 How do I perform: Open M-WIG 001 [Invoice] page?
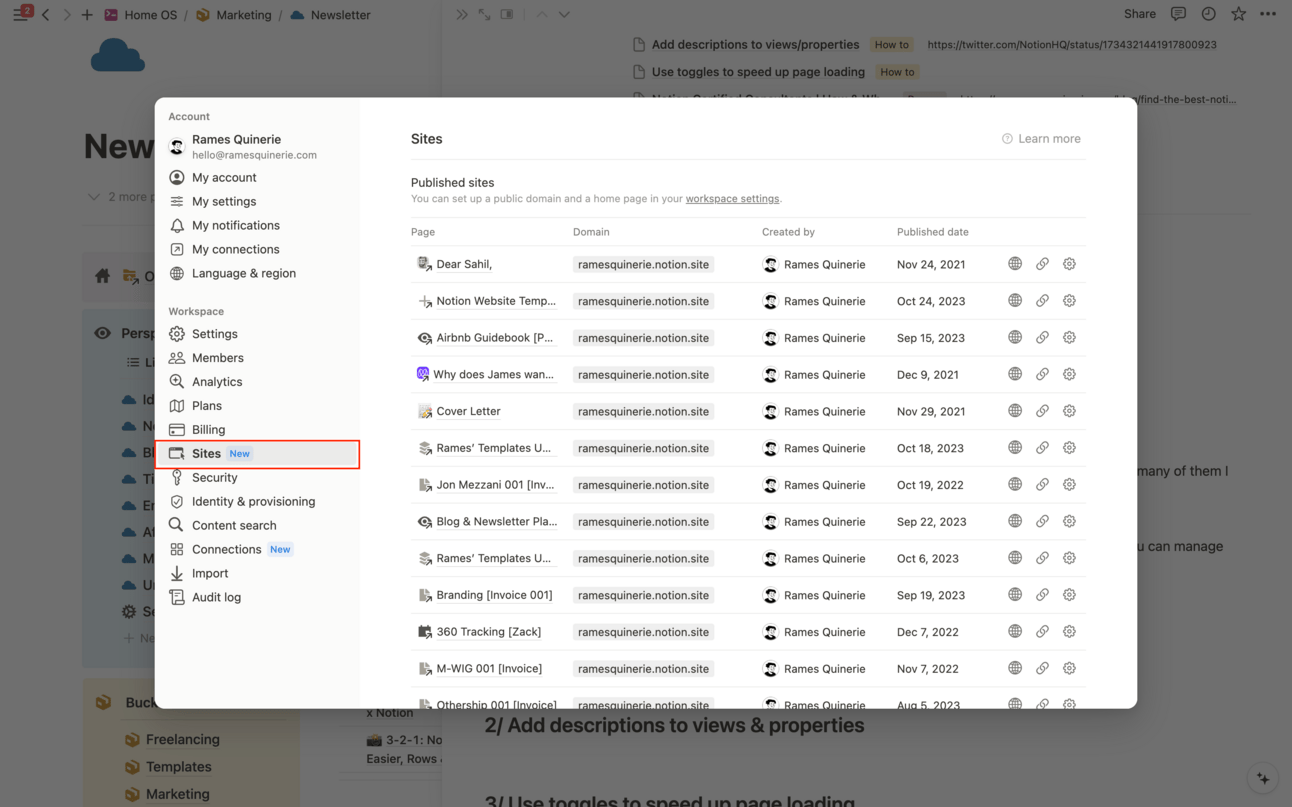tap(489, 668)
